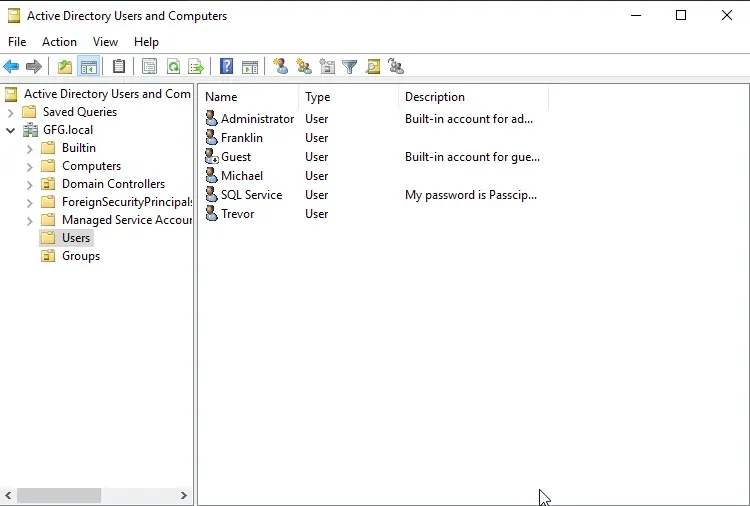
Task: Click the Administrator user icon
Action: pos(211,118)
